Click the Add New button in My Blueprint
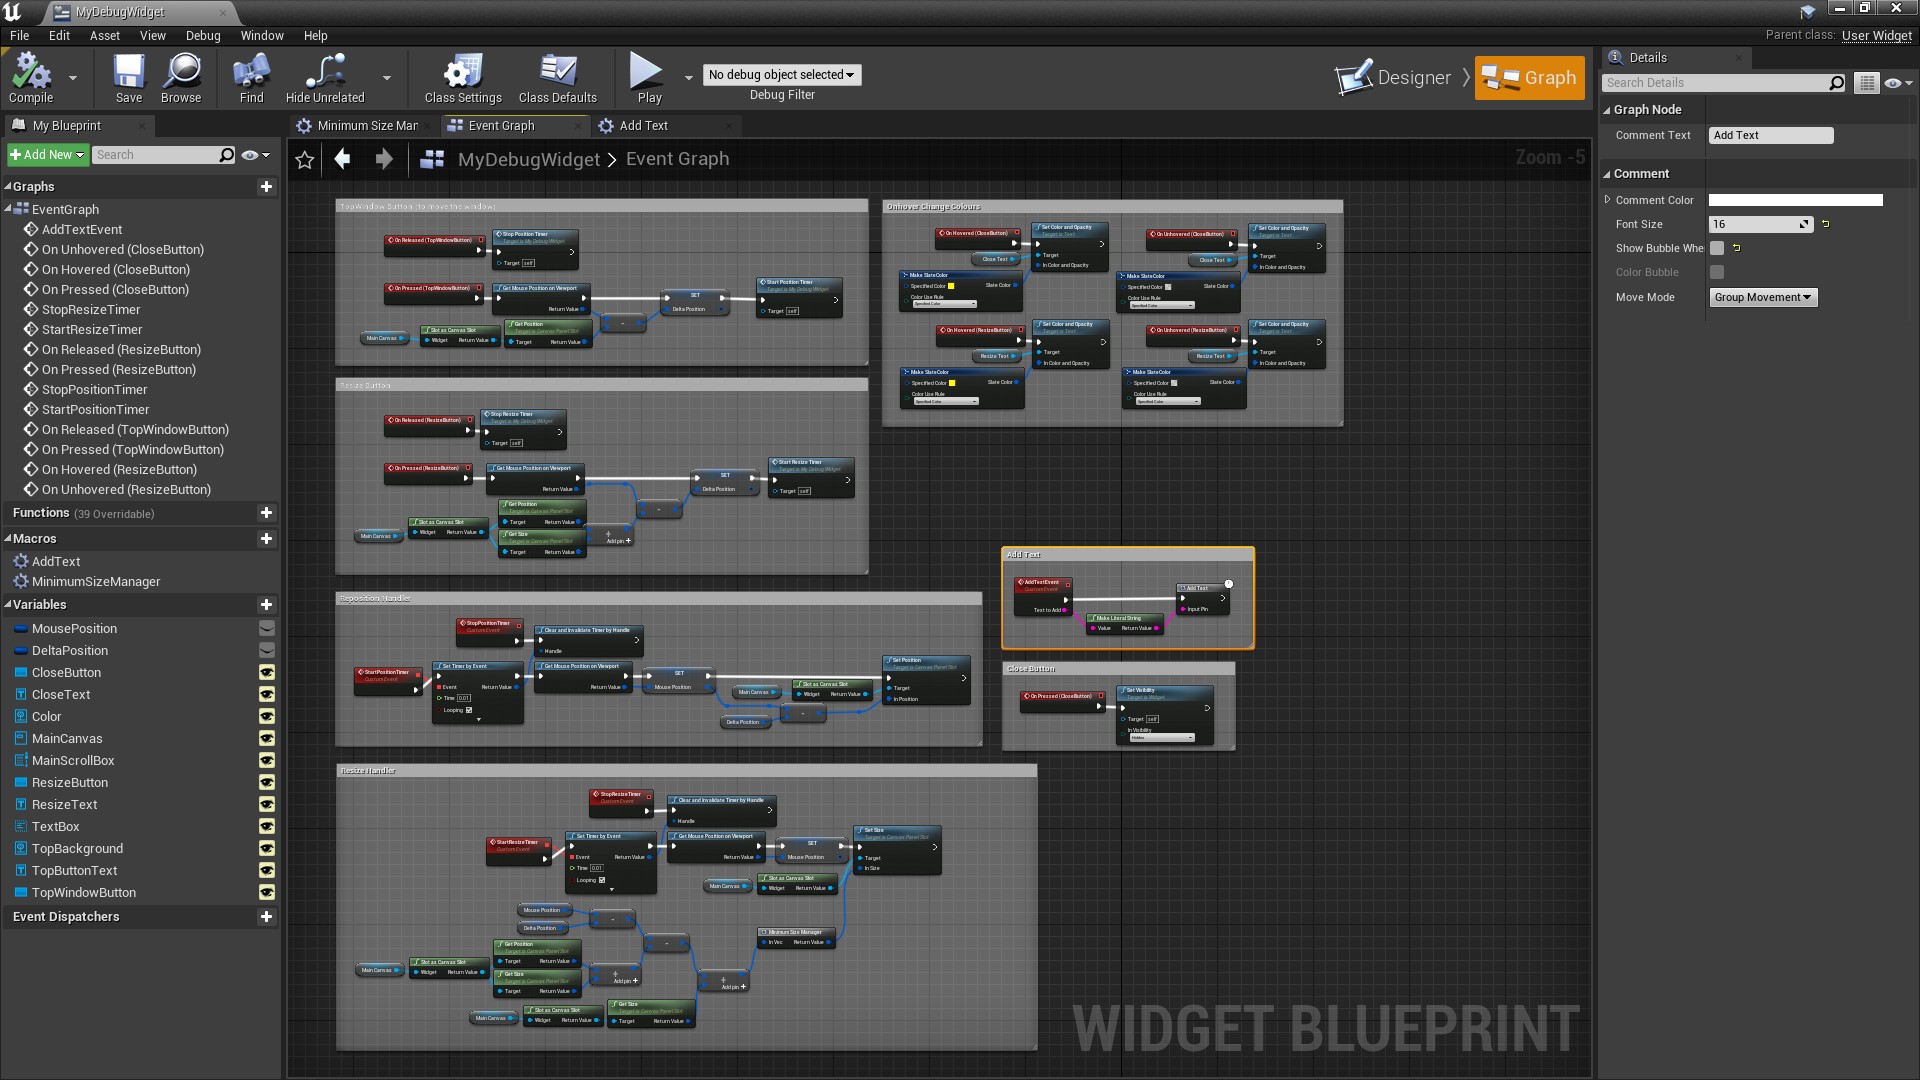 point(47,155)
